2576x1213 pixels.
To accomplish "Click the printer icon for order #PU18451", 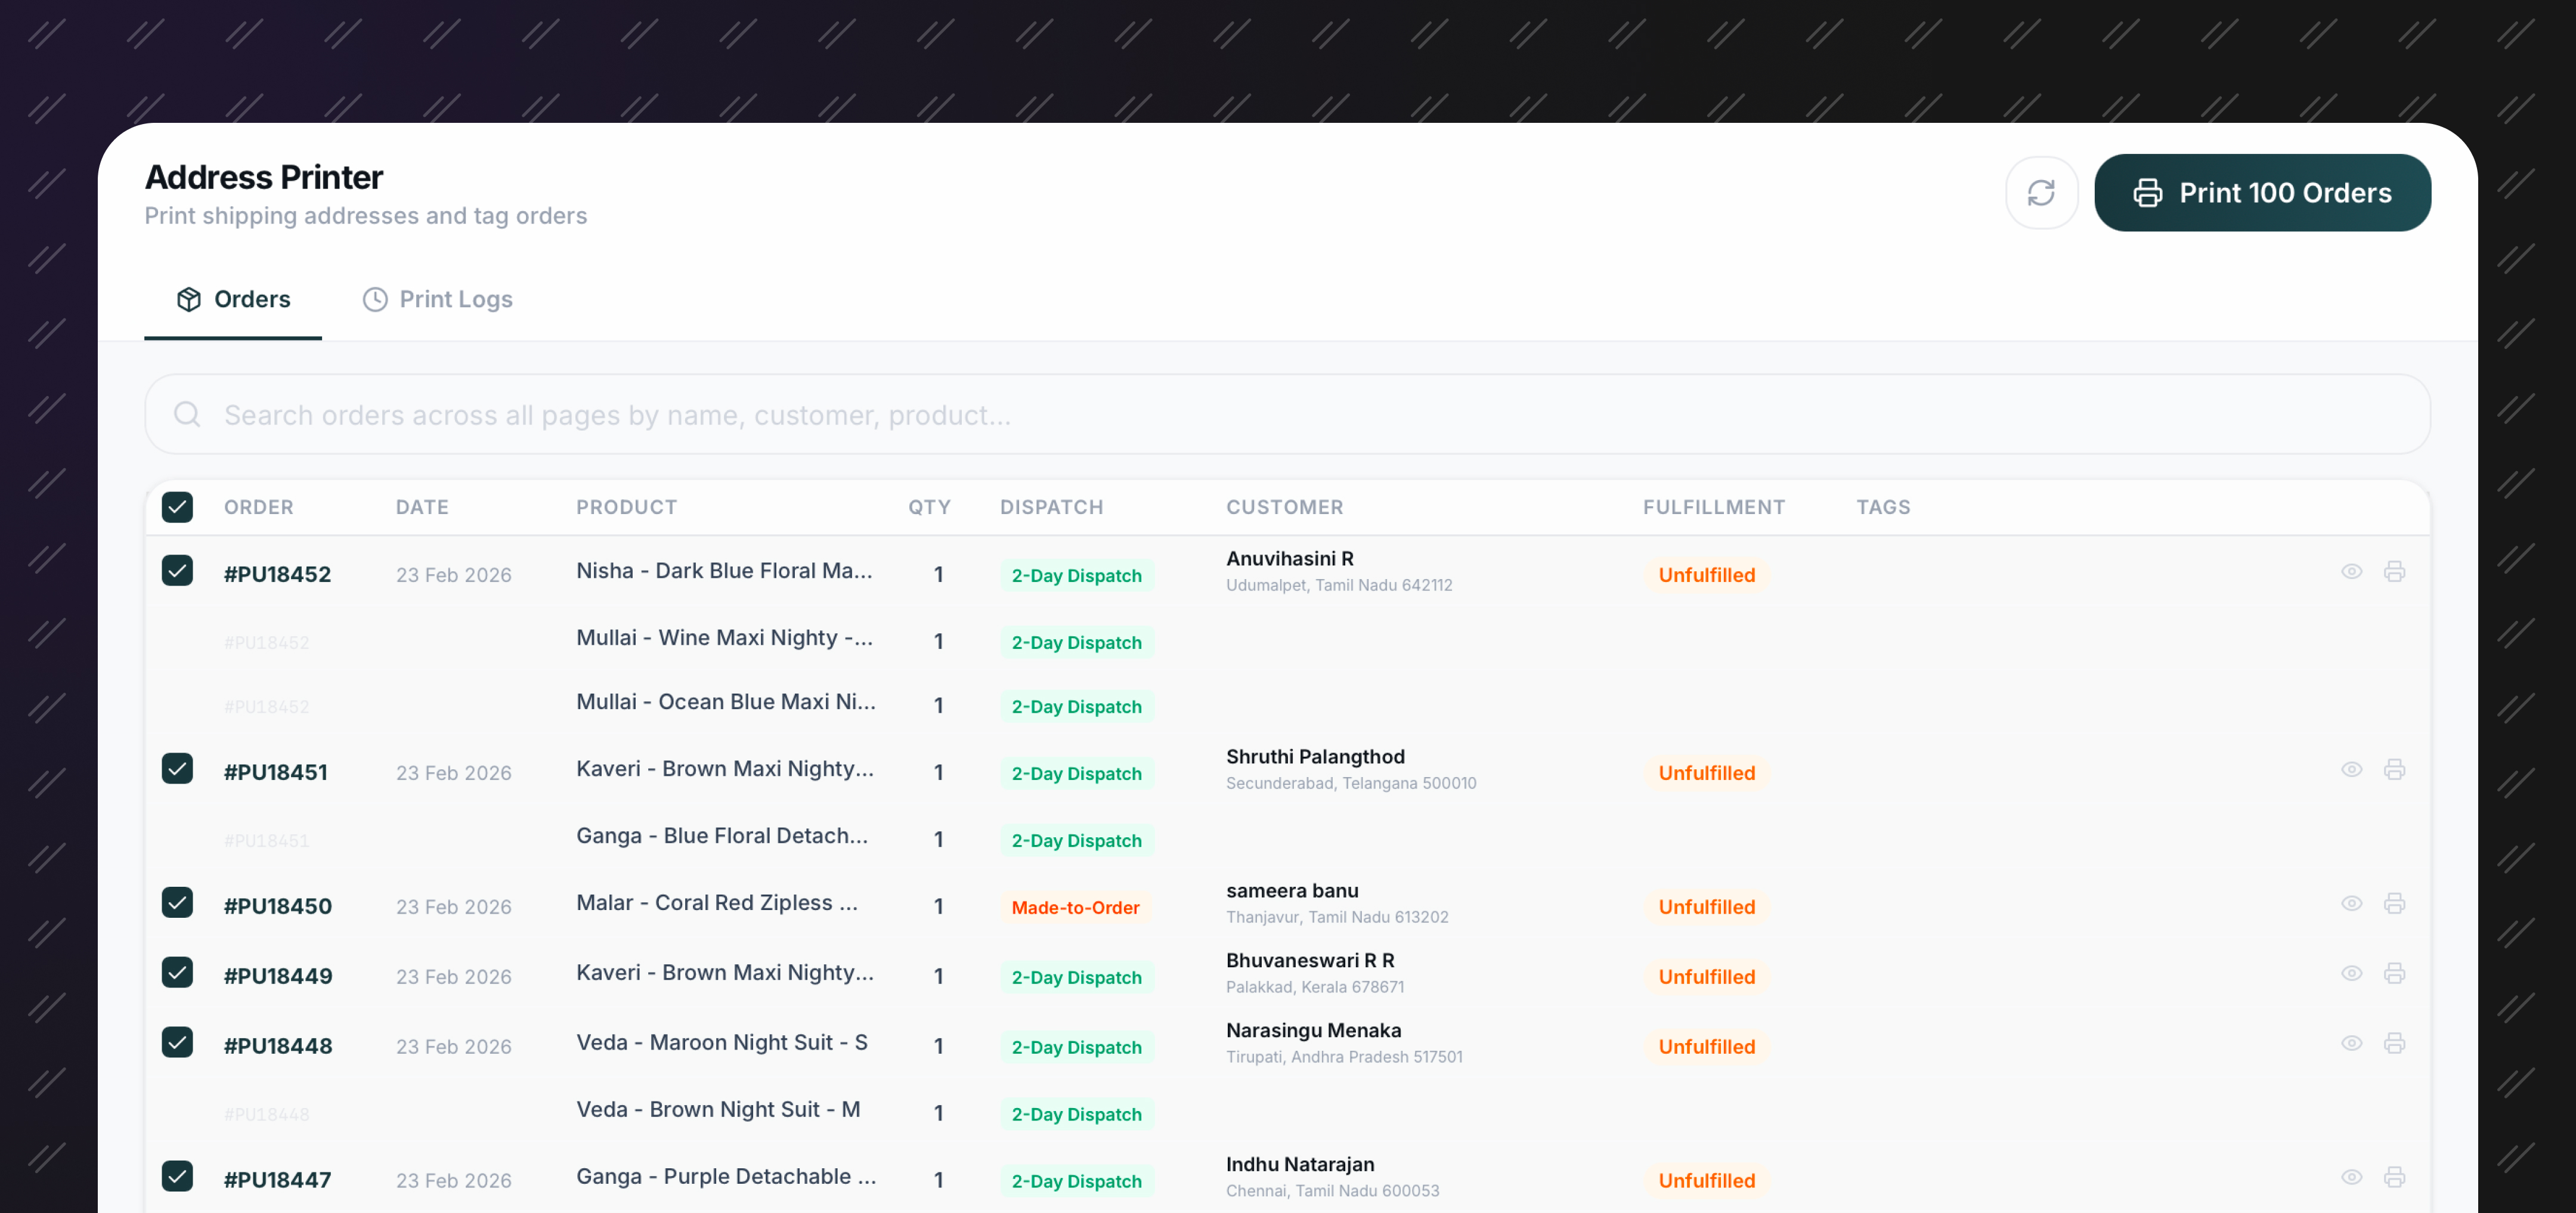I will tap(2396, 770).
